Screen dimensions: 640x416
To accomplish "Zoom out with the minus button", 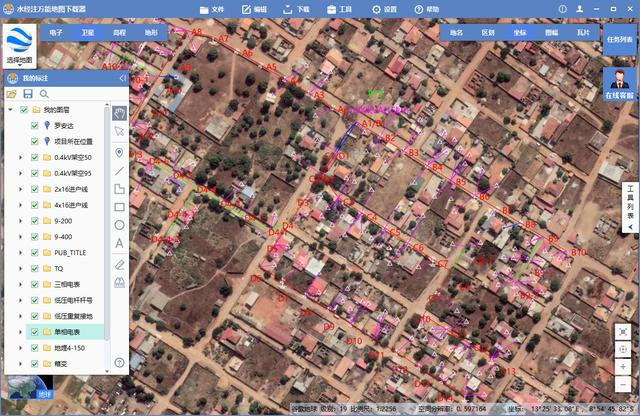I will [623, 385].
